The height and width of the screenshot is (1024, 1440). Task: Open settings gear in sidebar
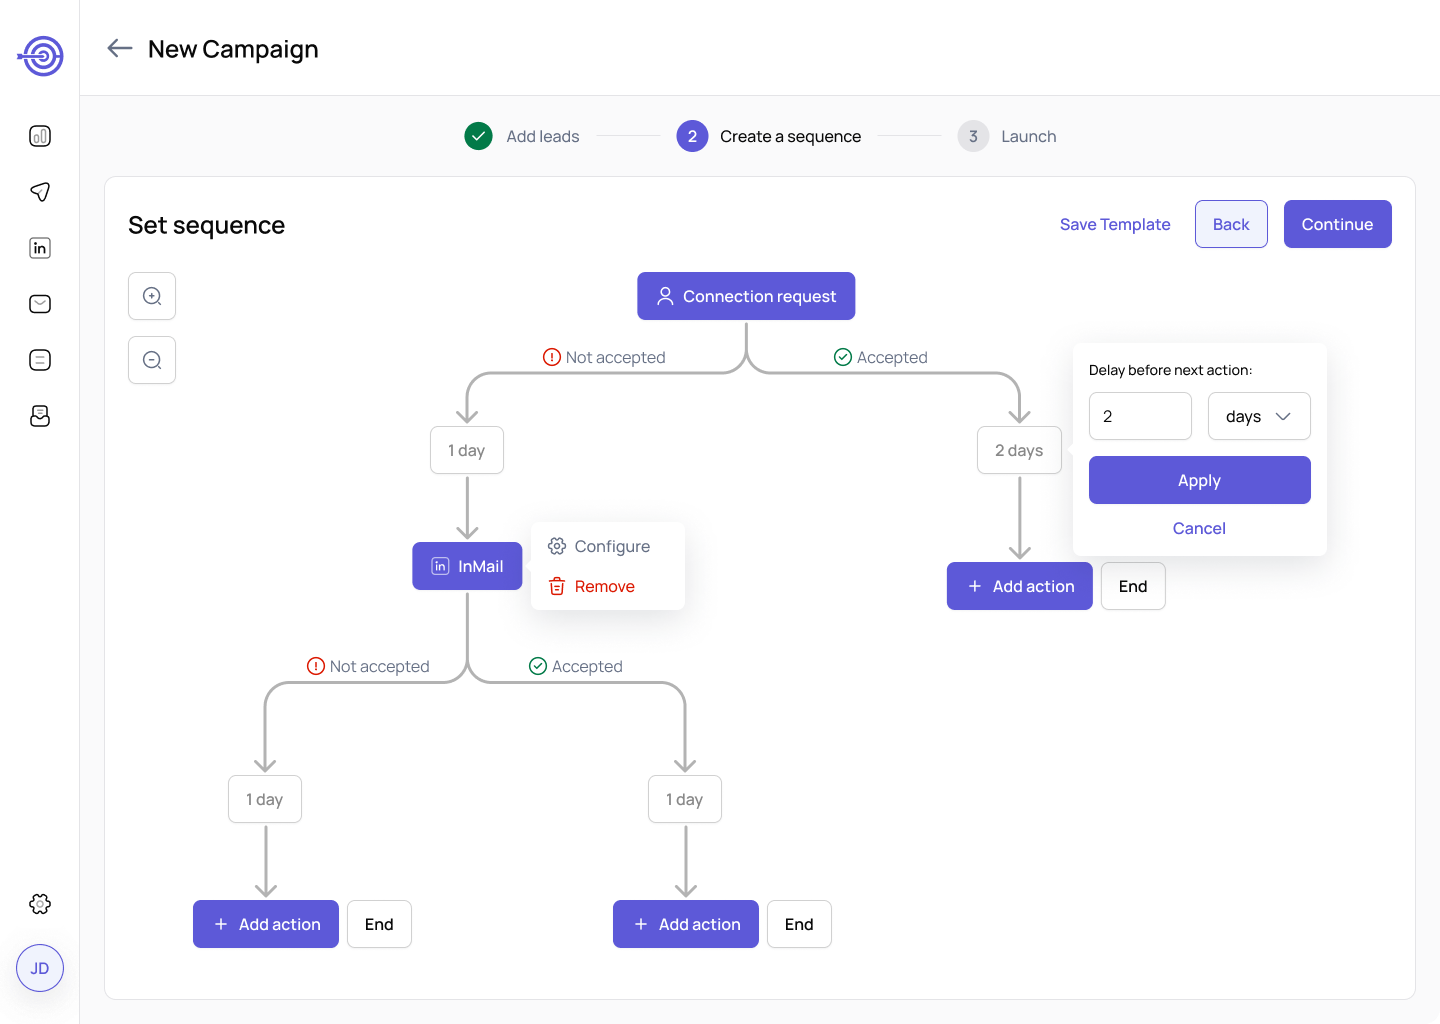40,904
